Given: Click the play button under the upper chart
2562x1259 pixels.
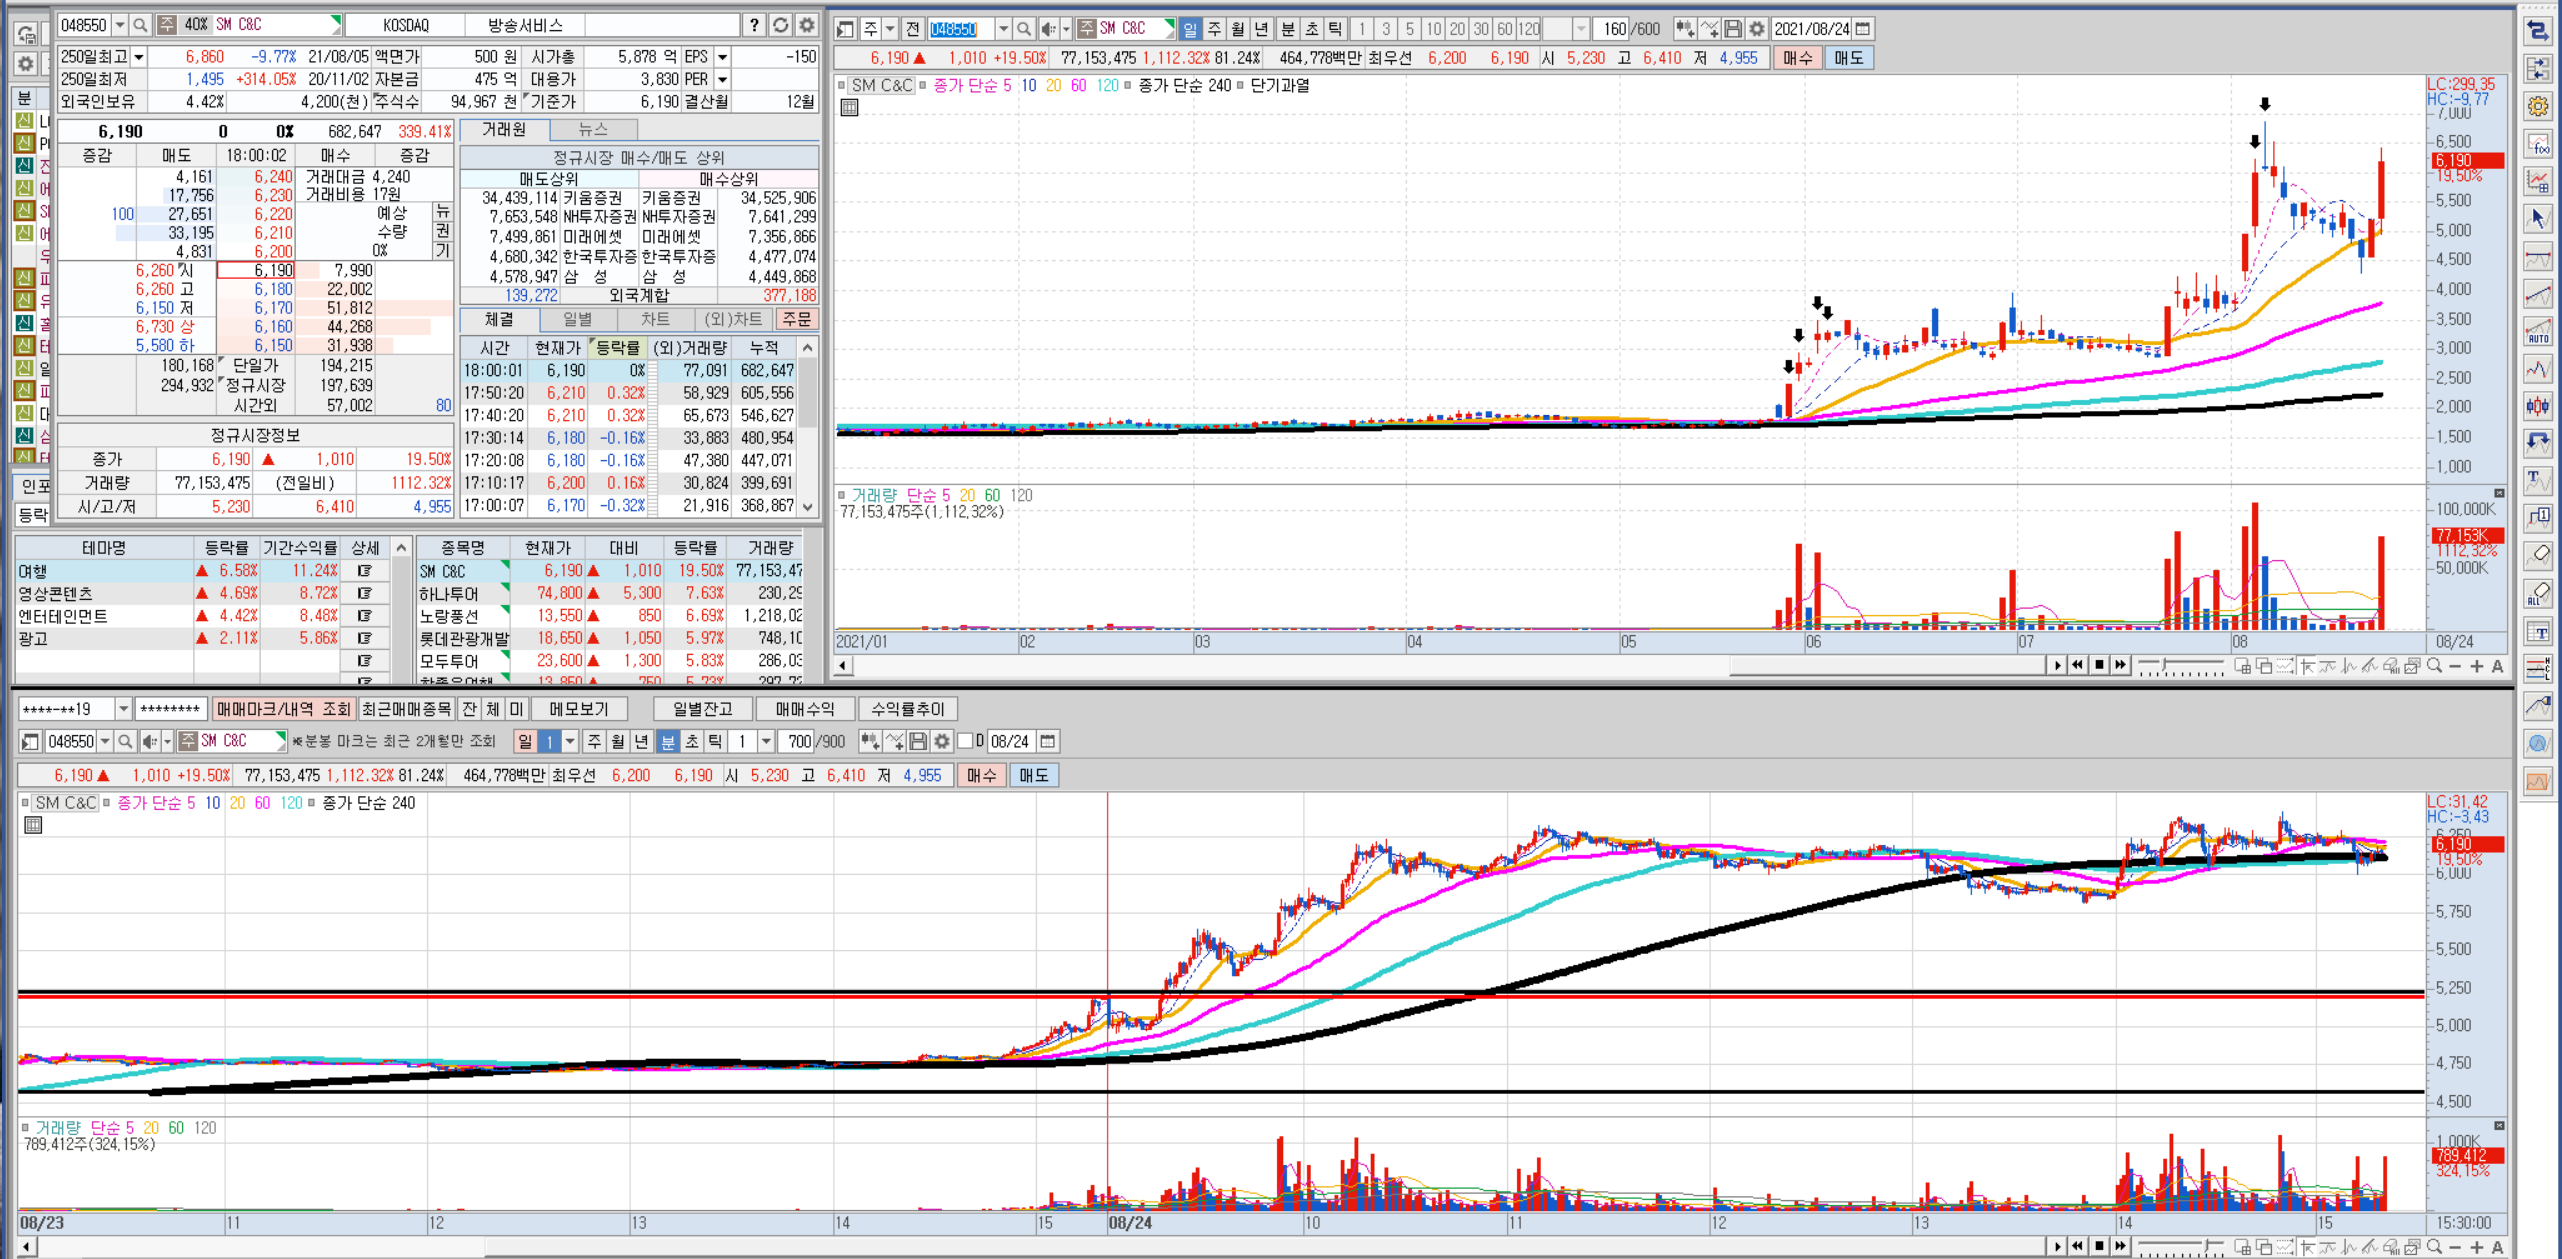Looking at the screenshot, I should (2057, 666).
